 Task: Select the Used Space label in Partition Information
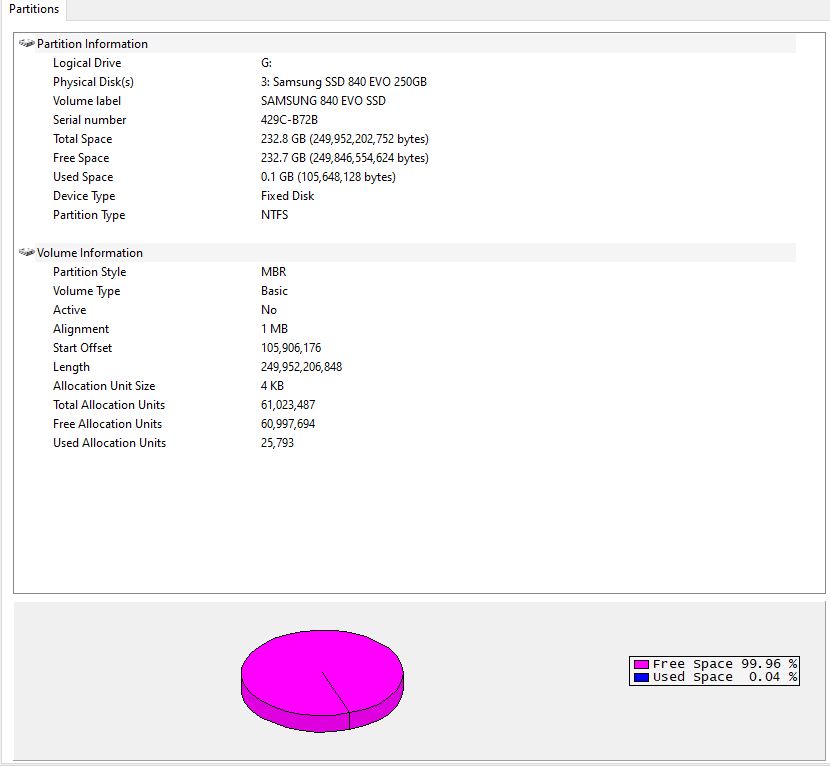83,177
